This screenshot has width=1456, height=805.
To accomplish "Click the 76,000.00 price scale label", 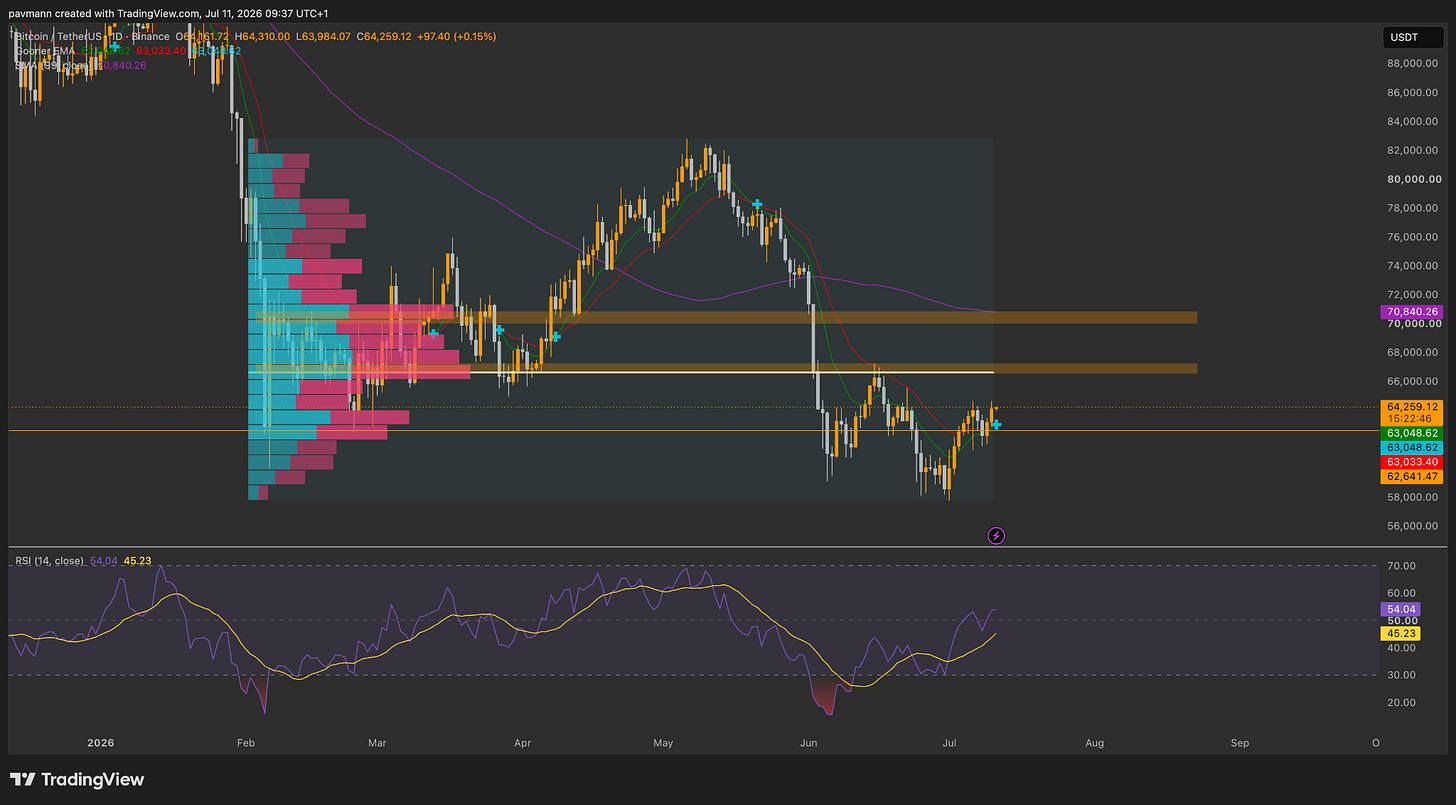I will click(1411, 237).
